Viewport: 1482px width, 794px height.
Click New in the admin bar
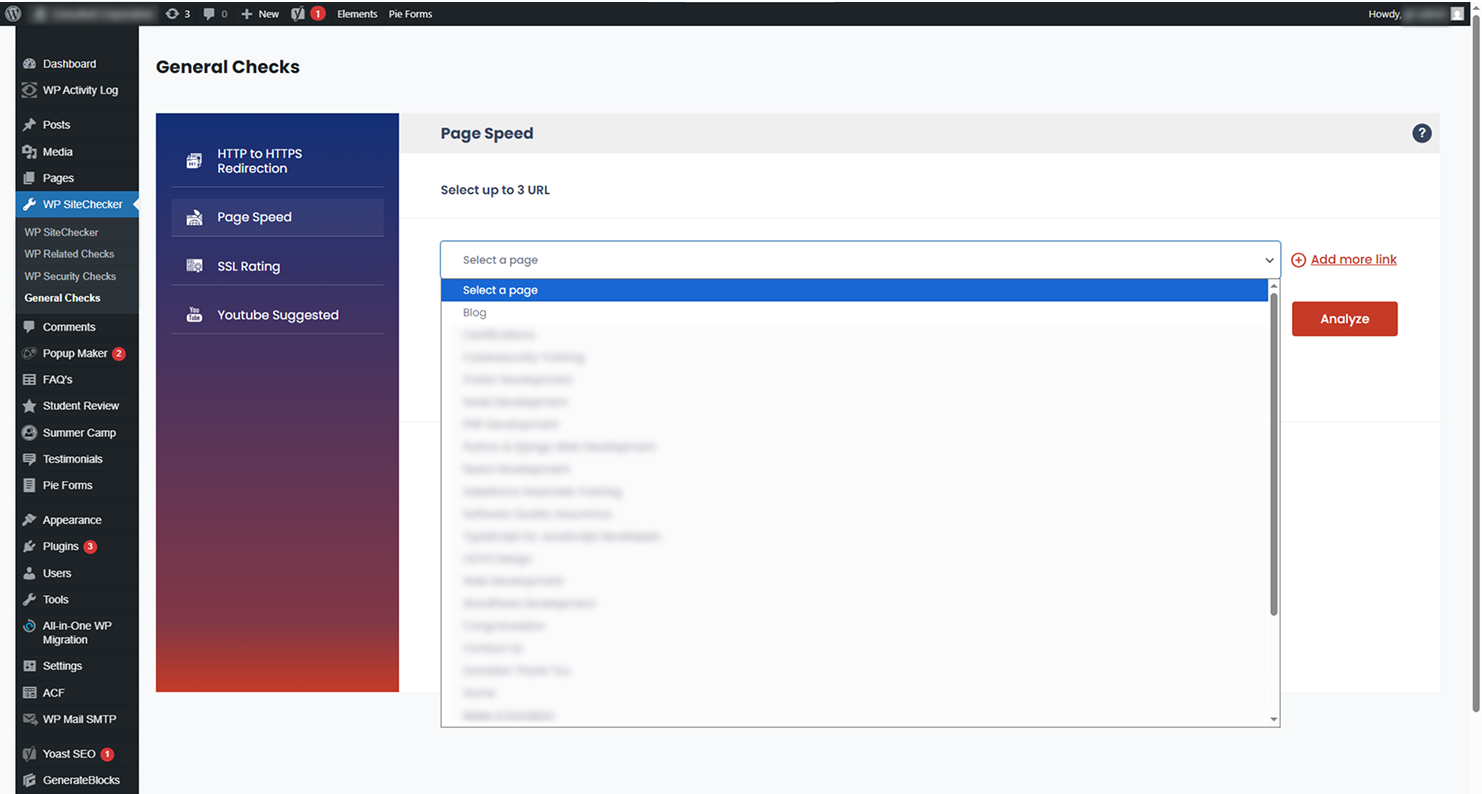click(261, 14)
